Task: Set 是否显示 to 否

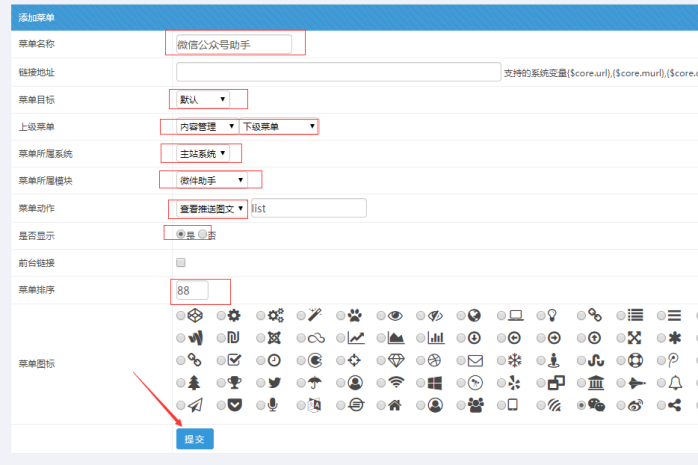Action: tap(203, 234)
